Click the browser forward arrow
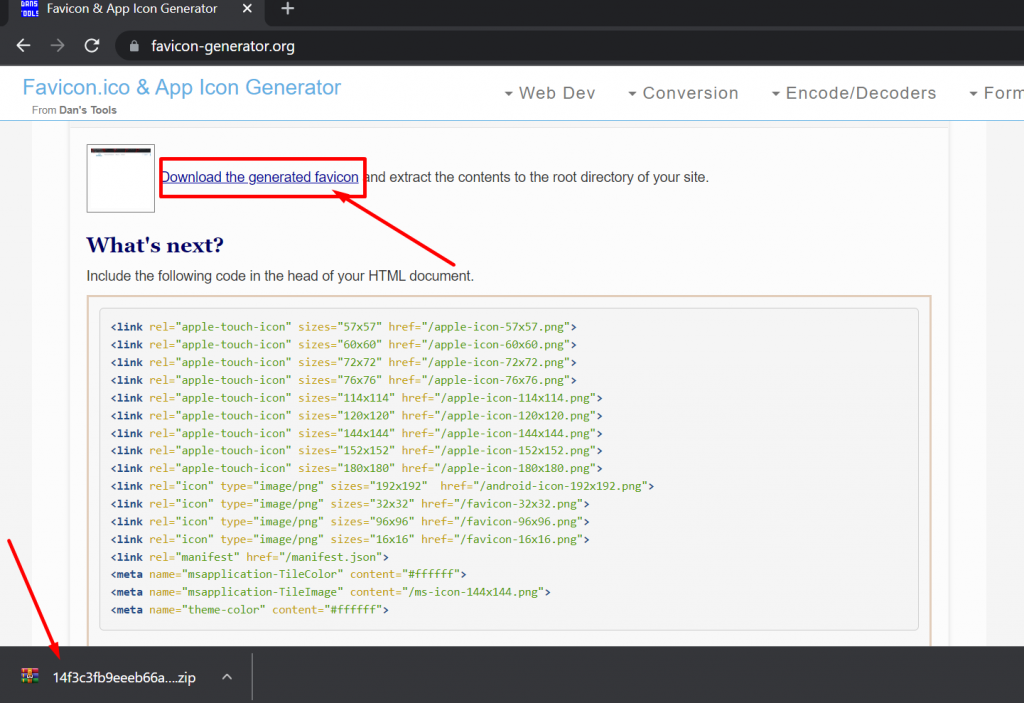This screenshot has width=1024, height=703. [58, 46]
